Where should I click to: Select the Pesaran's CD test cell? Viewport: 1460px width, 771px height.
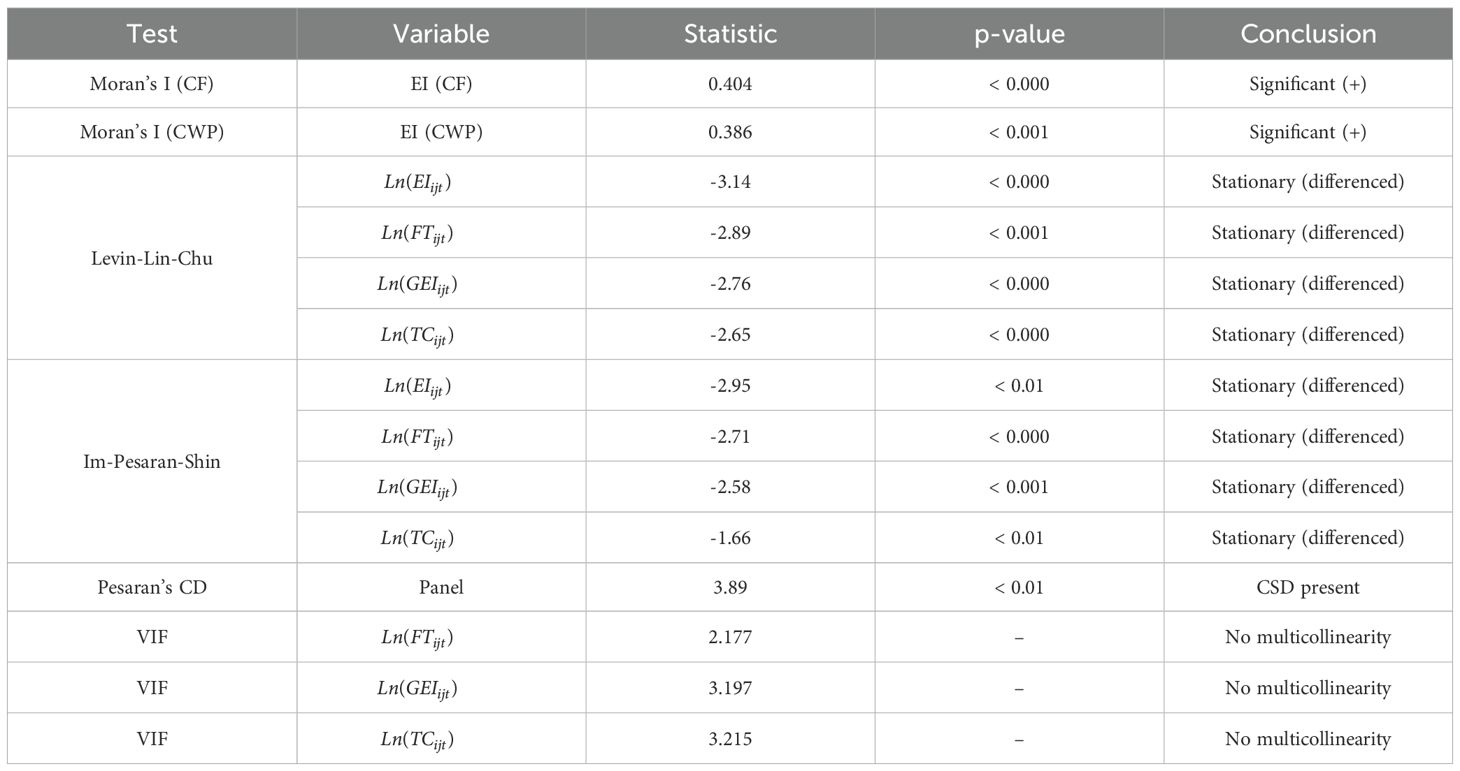pos(152,588)
